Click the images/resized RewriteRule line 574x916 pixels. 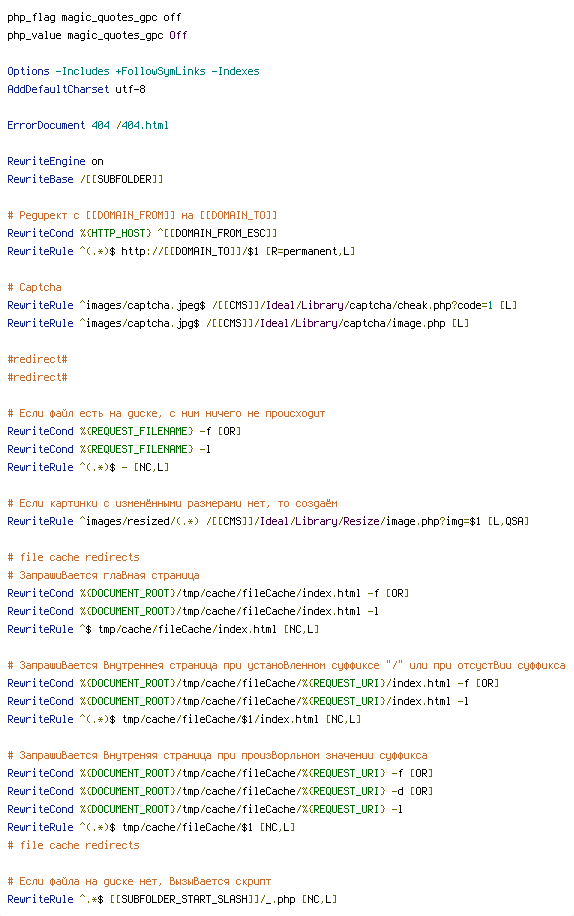pos(268,521)
